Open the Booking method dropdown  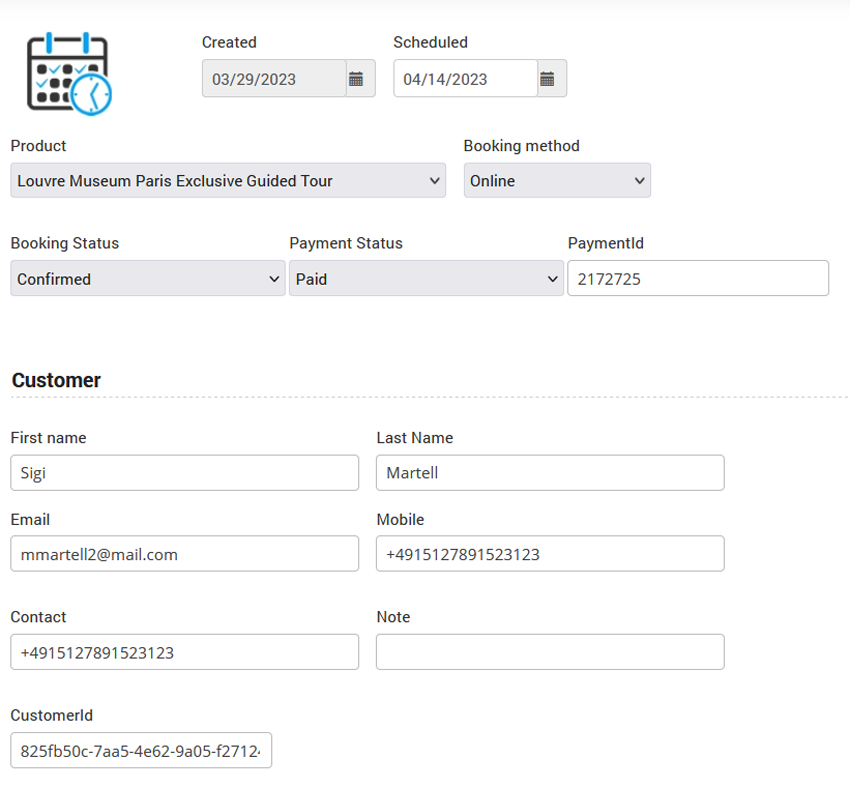[557, 181]
